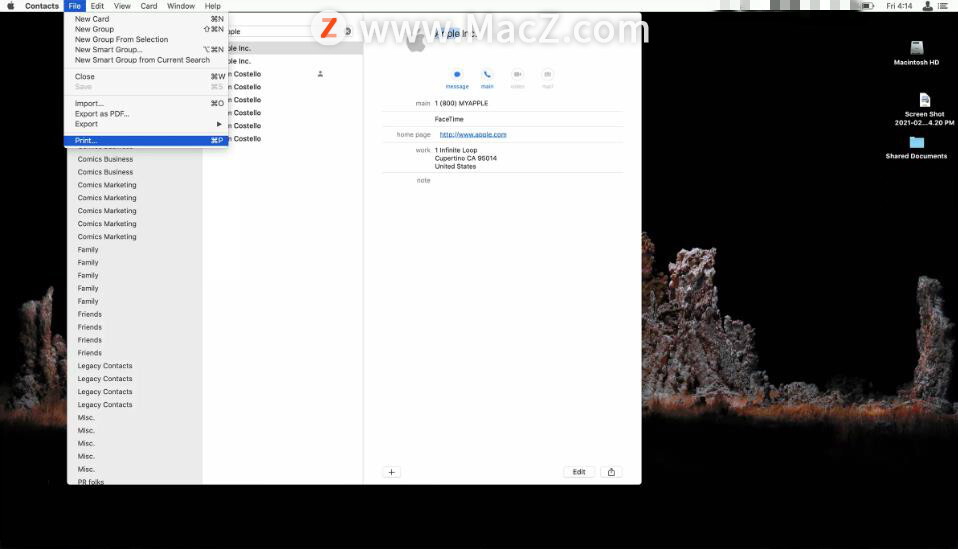This screenshot has width=958, height=549.
Task: Click Close in the File menu
Action: pyautogui.click(x=145, y=76)
